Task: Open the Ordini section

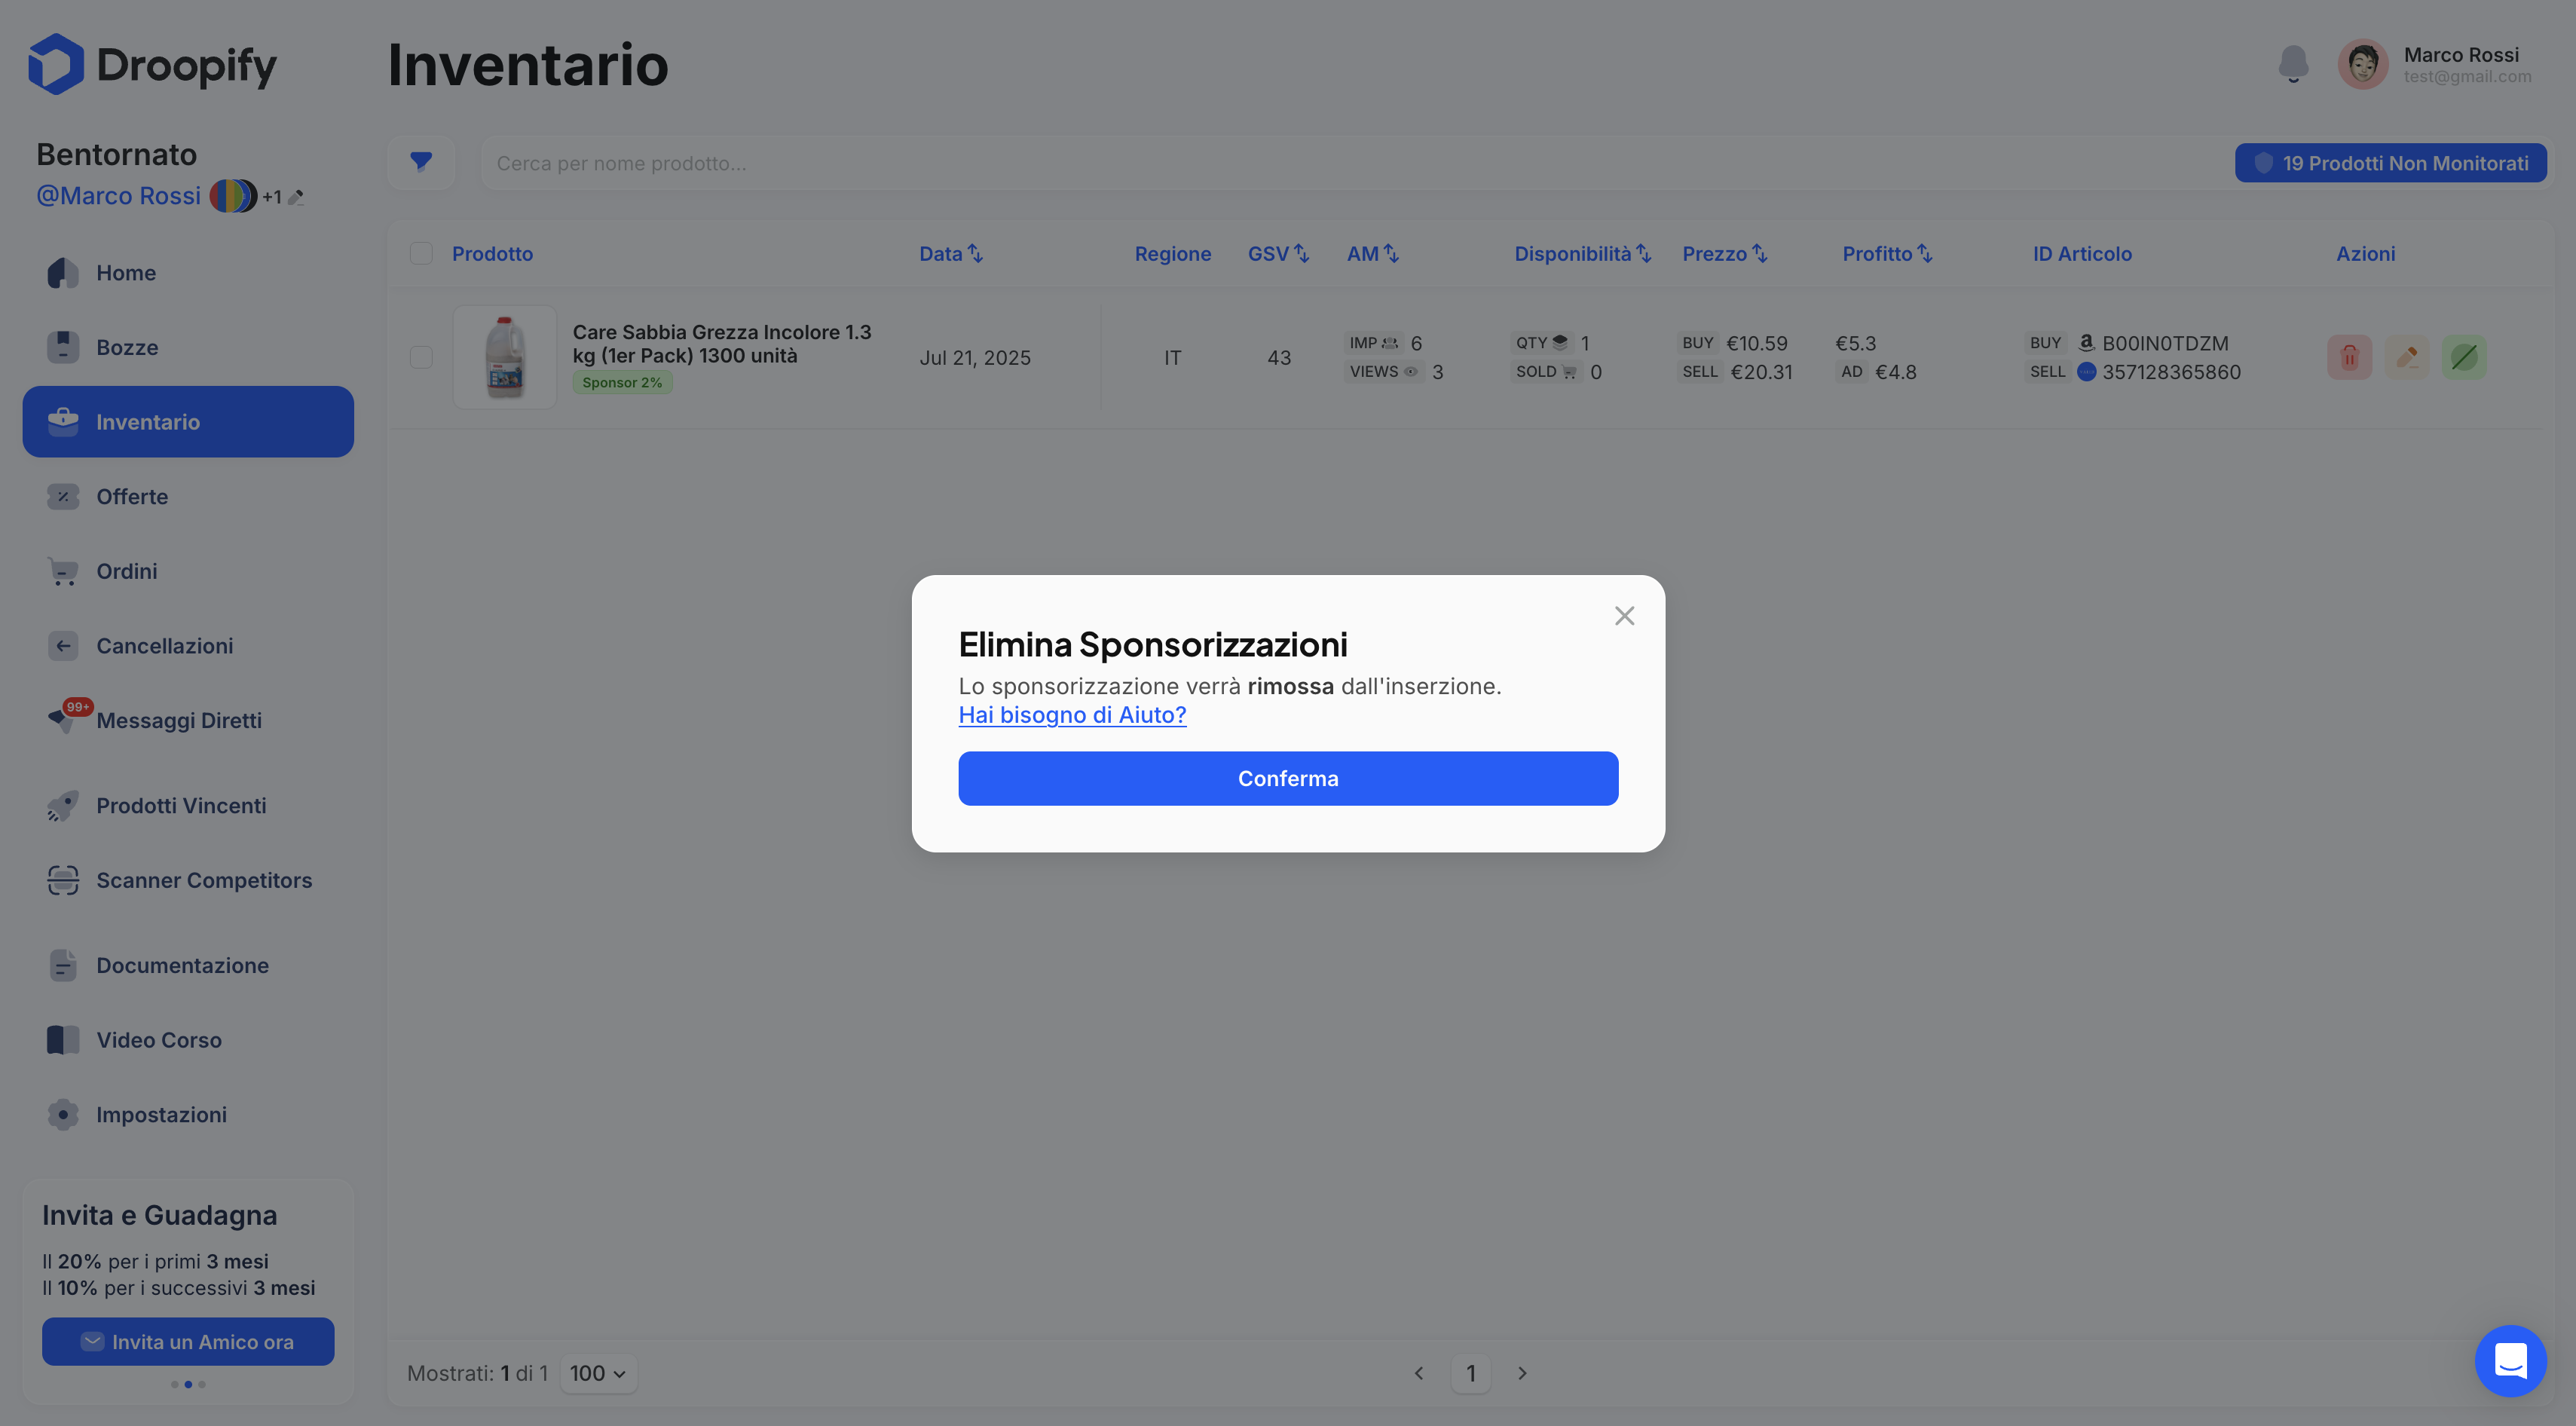Action: point(188,571)
